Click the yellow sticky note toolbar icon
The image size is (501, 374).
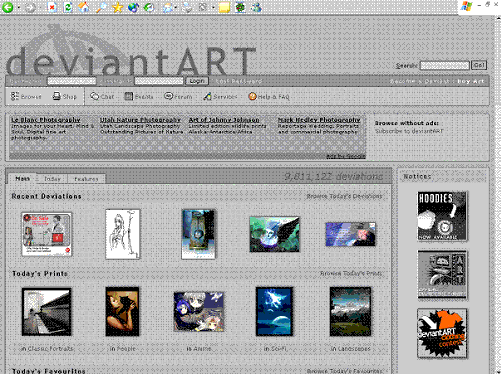[x=224, y=7]
